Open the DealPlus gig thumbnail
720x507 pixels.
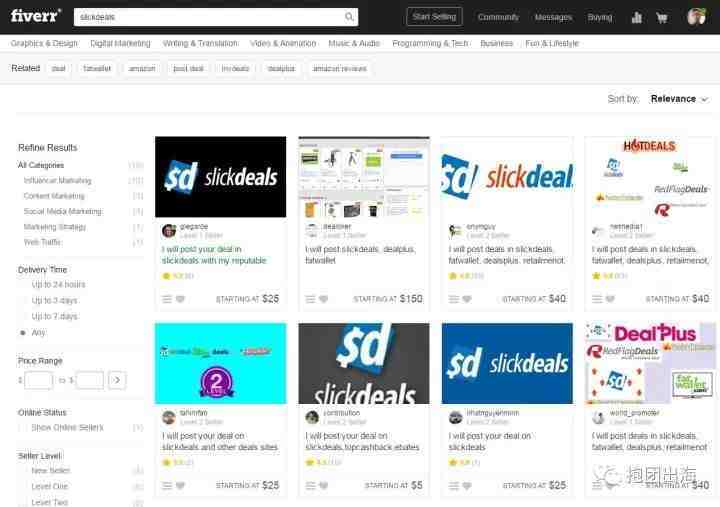click(649, 363)
